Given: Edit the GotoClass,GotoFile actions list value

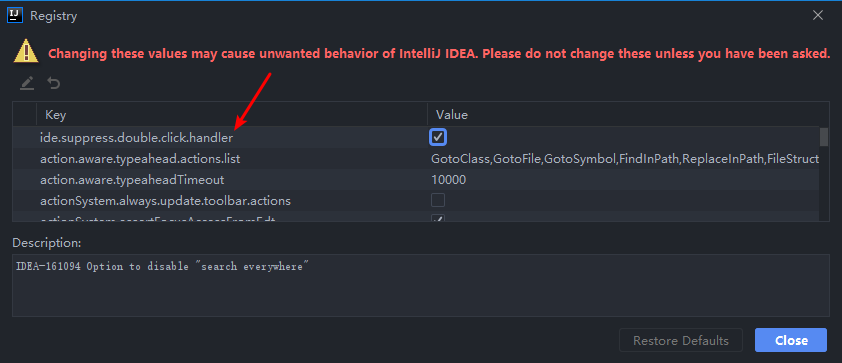Looking at the screenshot, I should coord(625,159).
